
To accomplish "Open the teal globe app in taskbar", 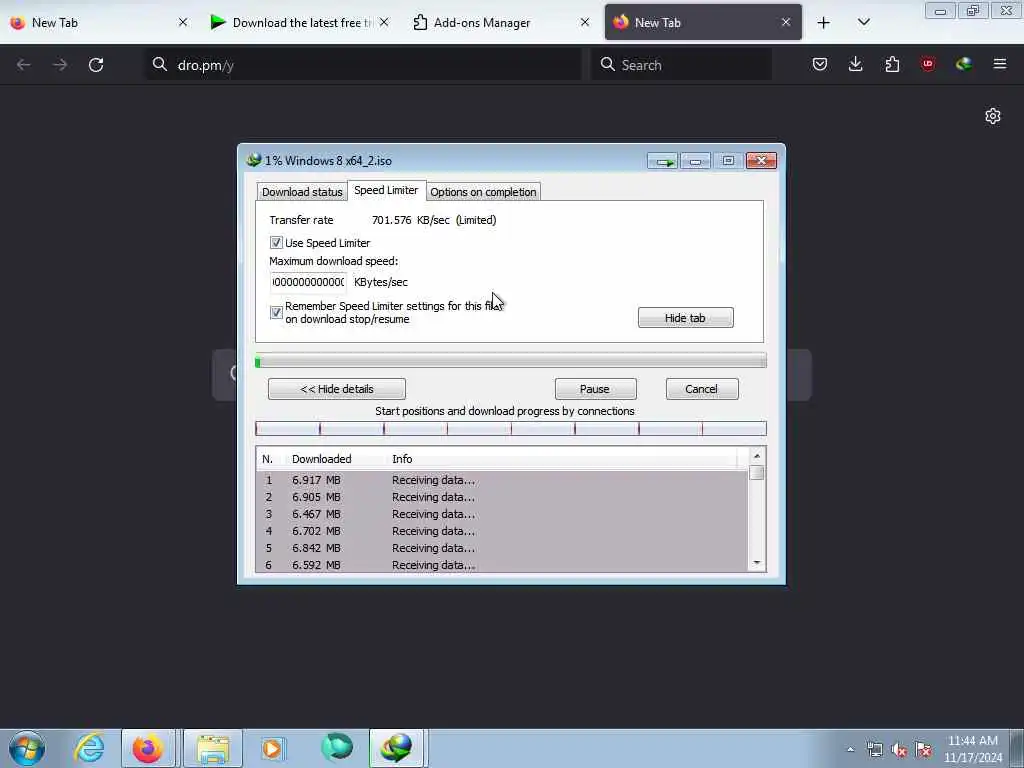I will point(337,747).
